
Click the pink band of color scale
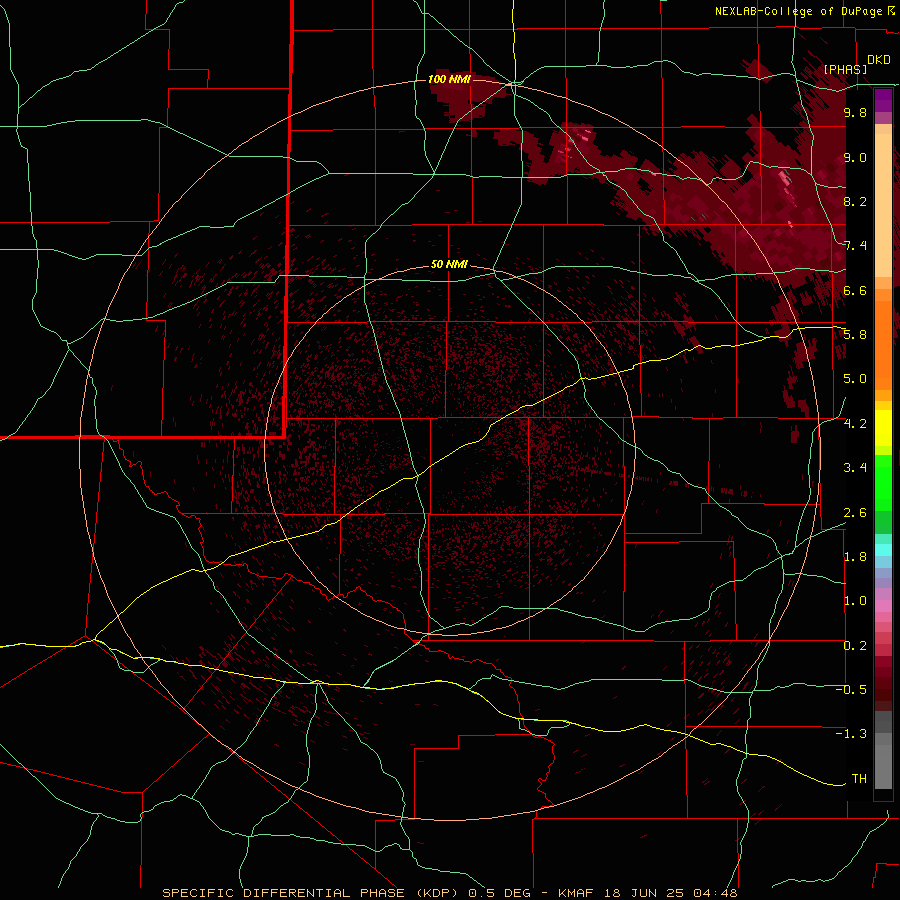click(883, 606)
